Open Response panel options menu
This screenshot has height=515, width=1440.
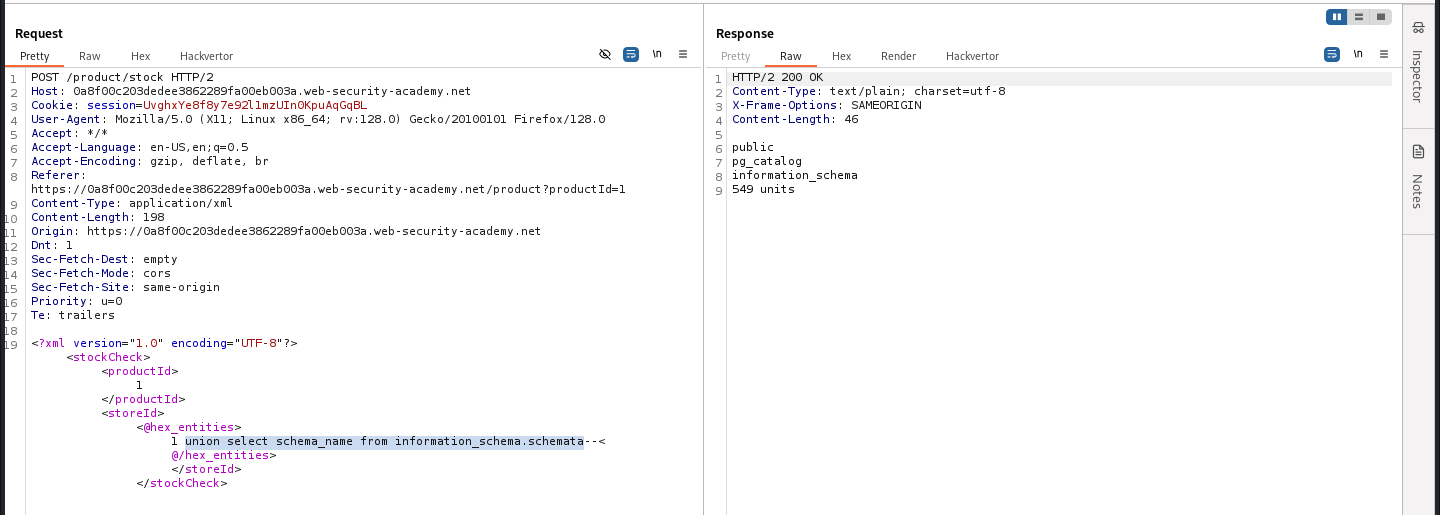(1384, 54)
